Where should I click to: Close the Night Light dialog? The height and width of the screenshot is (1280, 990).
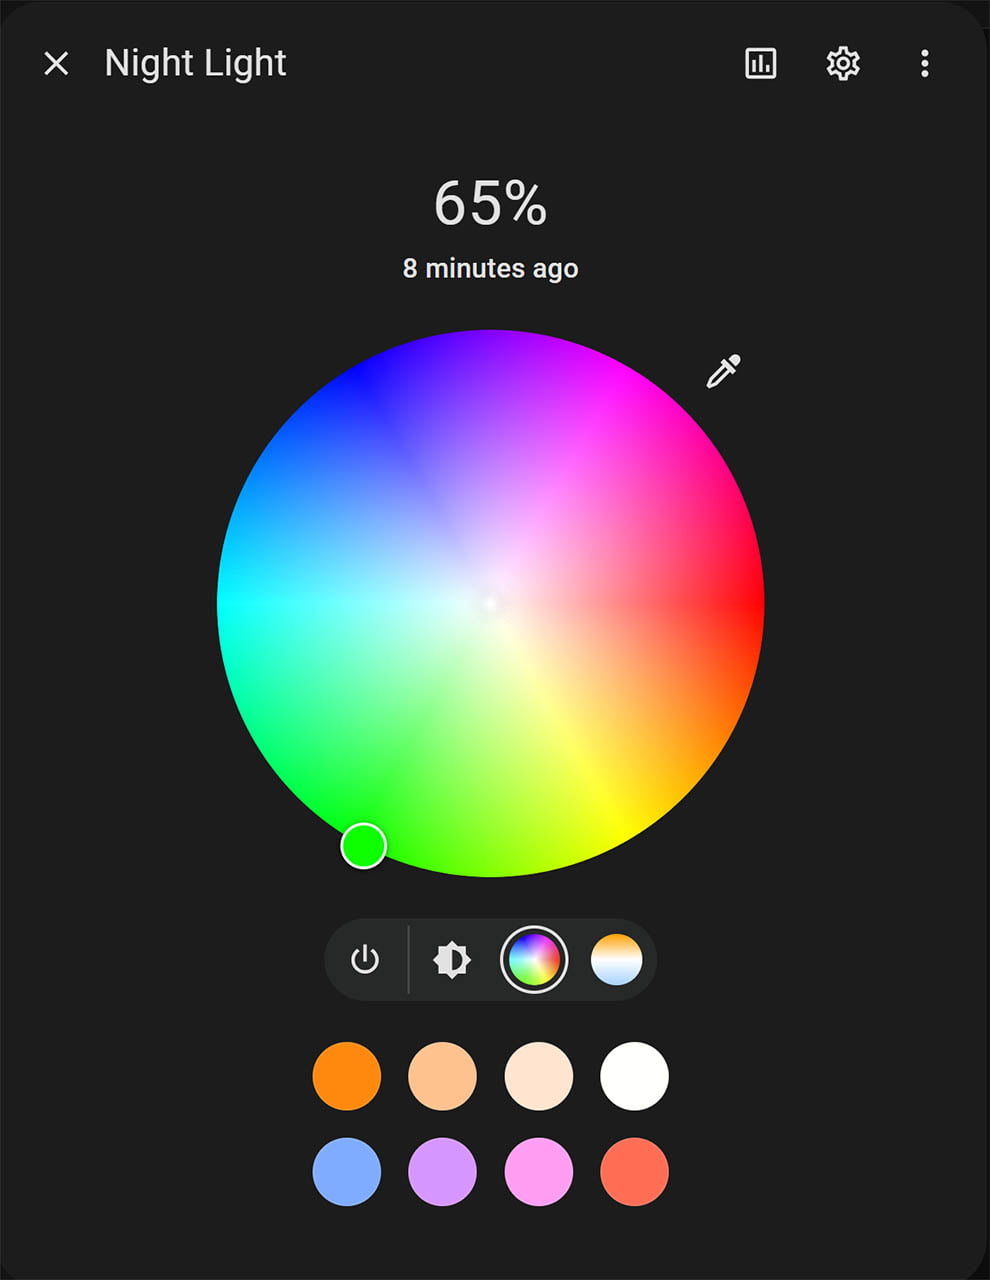coord(56,63)
